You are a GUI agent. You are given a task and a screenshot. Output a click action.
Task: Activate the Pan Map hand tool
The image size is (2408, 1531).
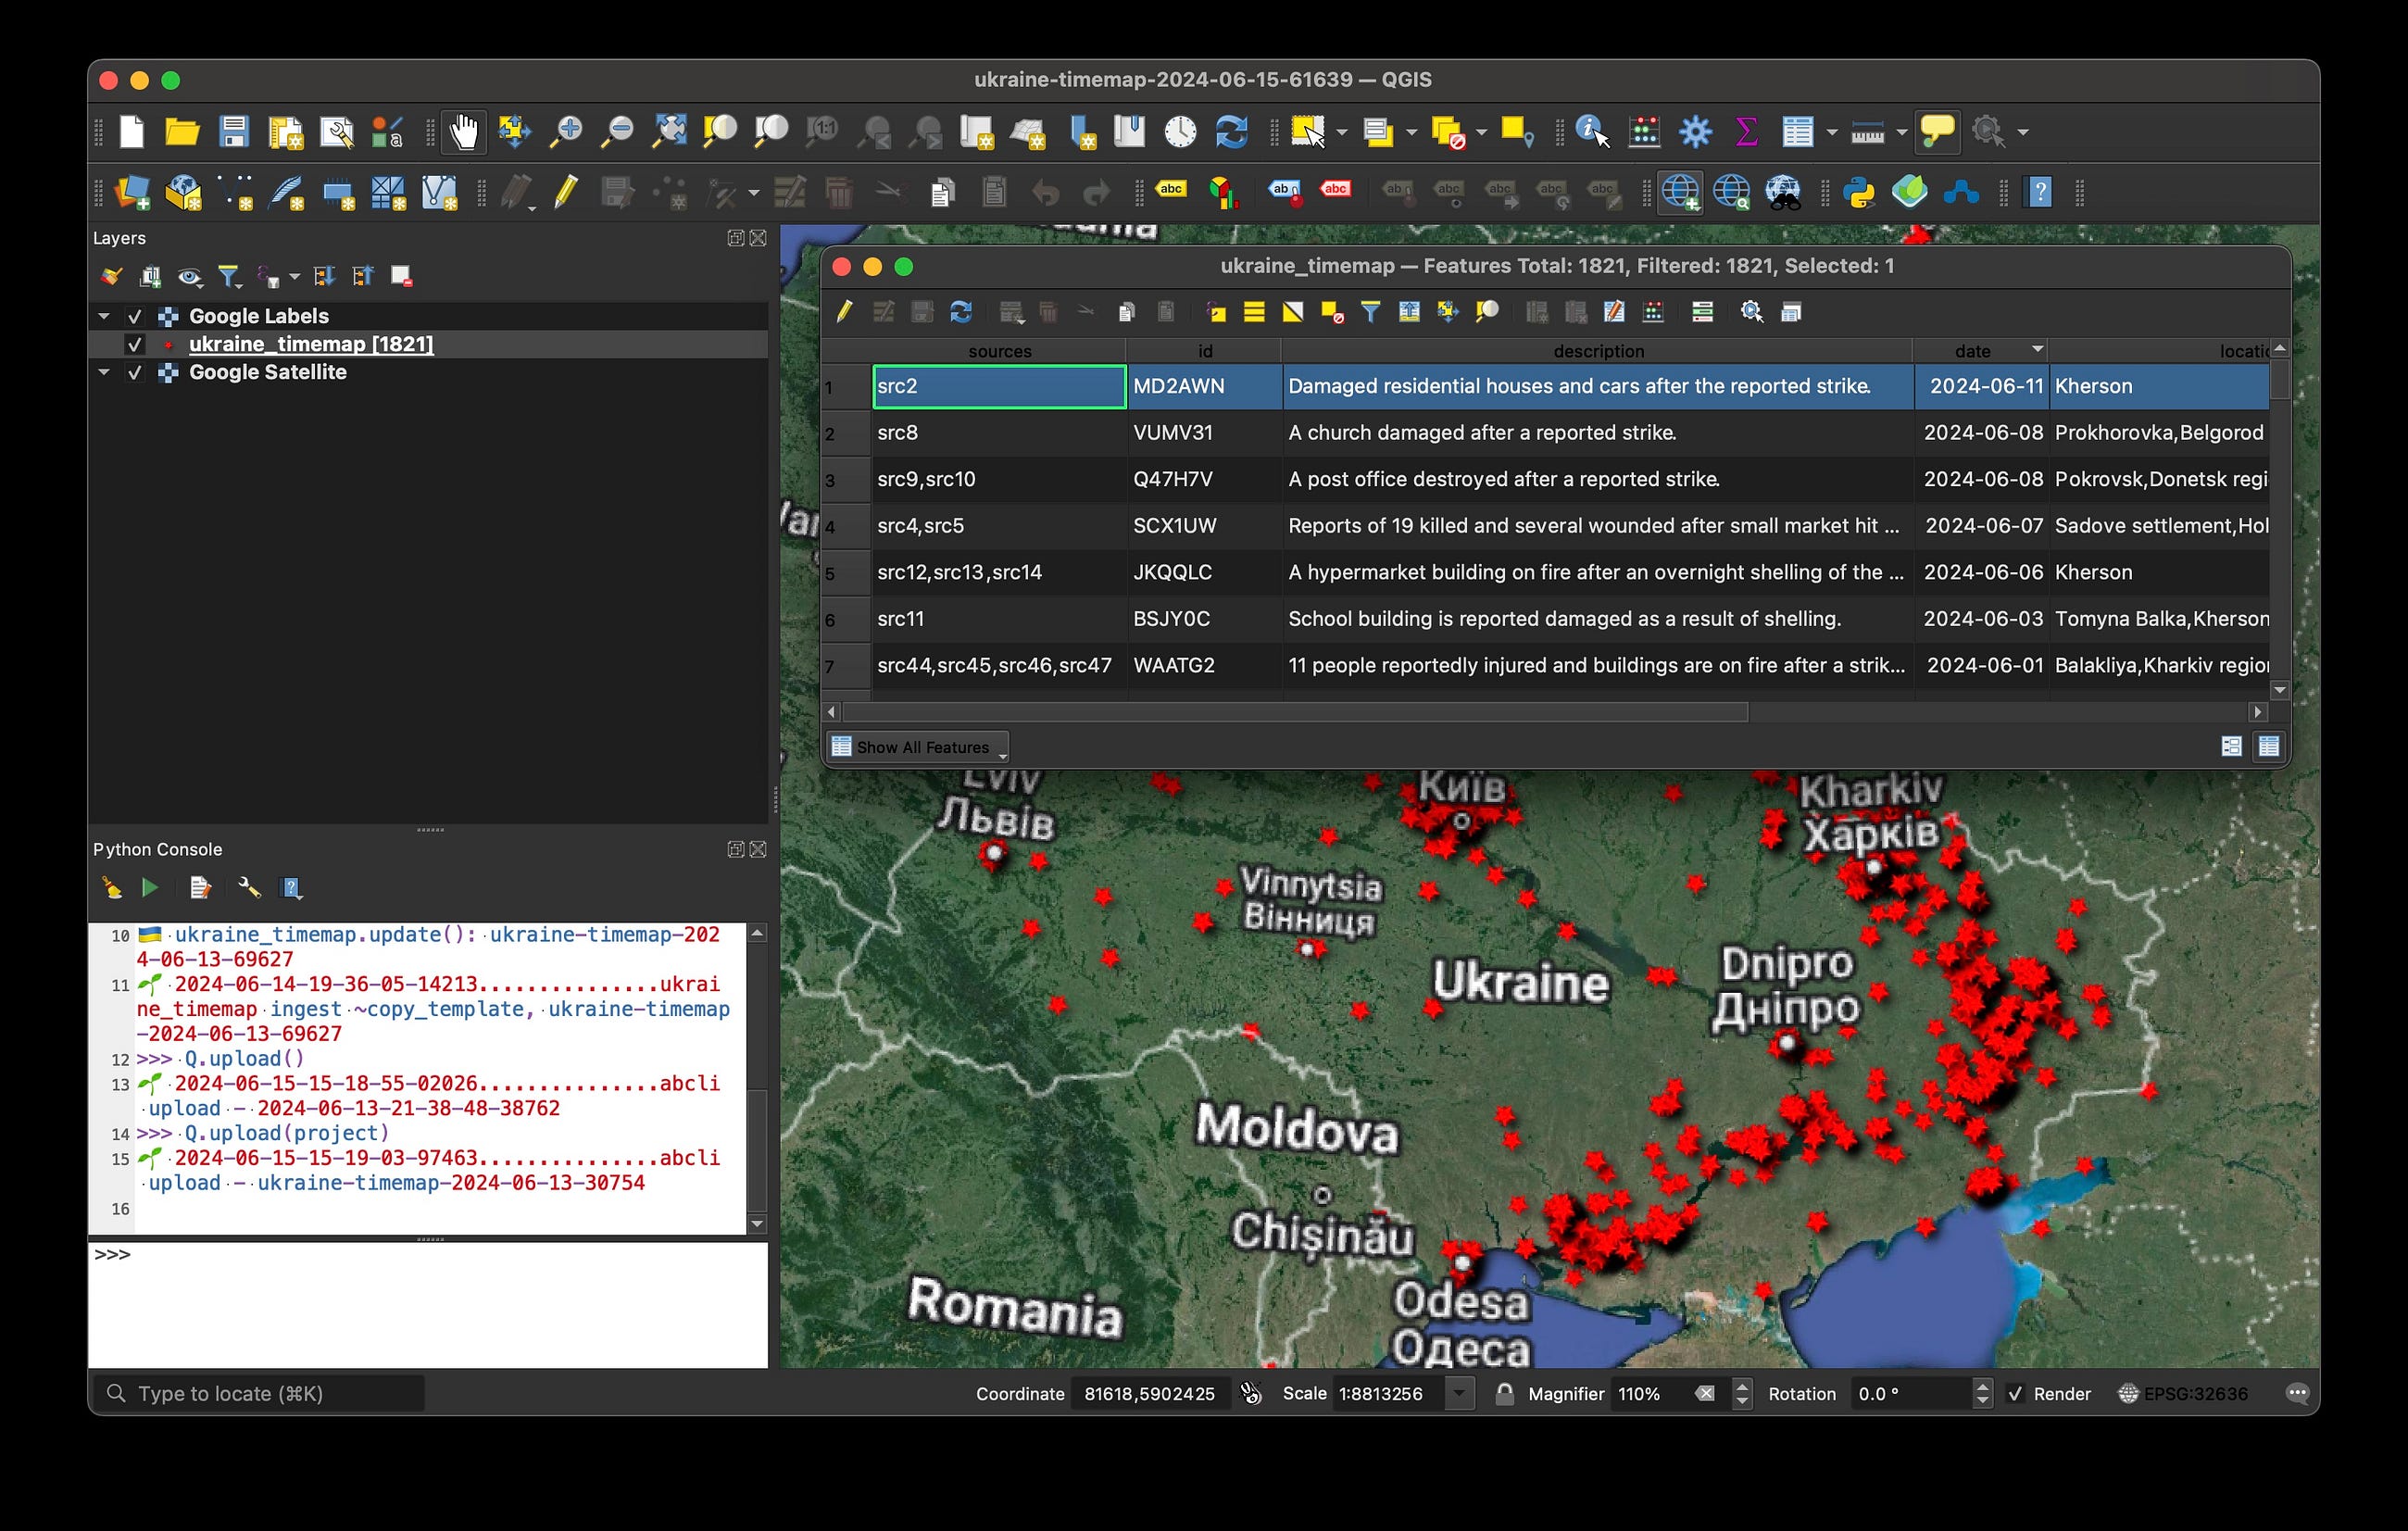click(464, 131)
